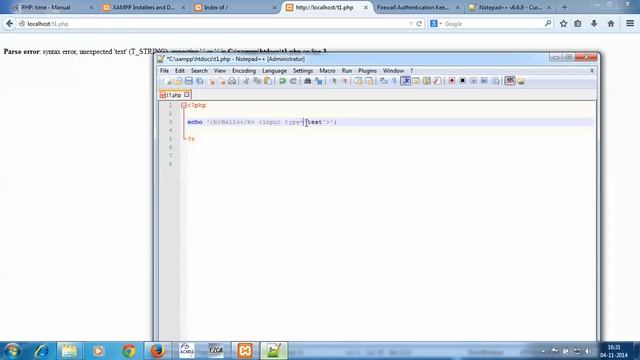Click the User Defined Language icon
This screenshot has width=640, height=360.
tap(416, 81)
